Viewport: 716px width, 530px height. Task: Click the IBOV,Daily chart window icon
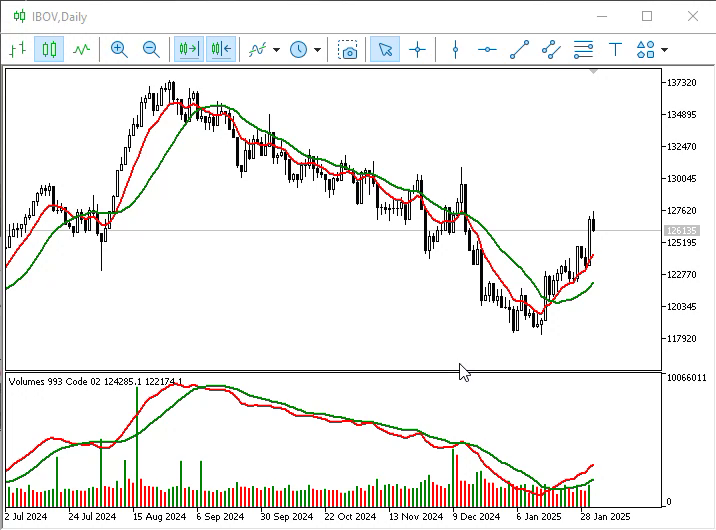19,16
